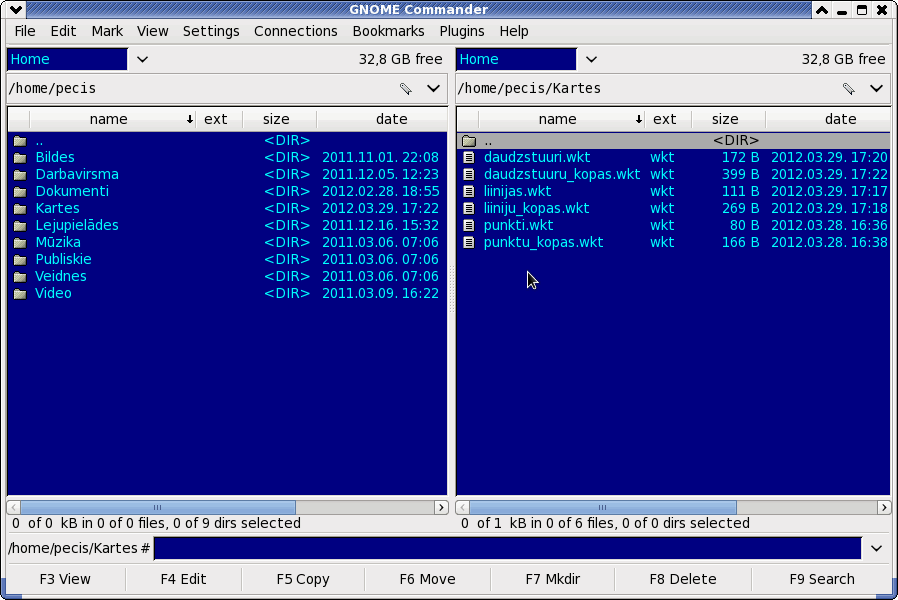Focus the command line input field
The image size is (898, 600).
[507, 548]
